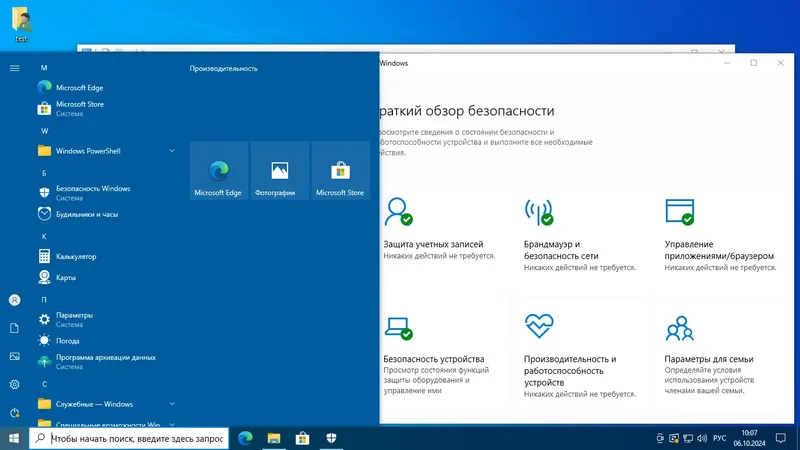Click the device security laptop icon
The image size is (800, 450).
pos(398,328)
